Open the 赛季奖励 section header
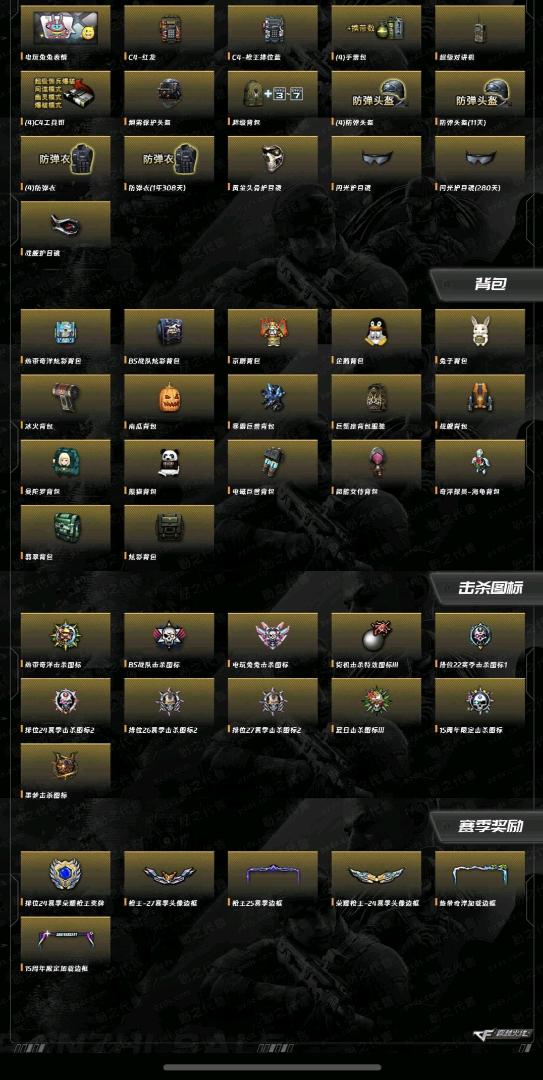 (x=489, y=826)
